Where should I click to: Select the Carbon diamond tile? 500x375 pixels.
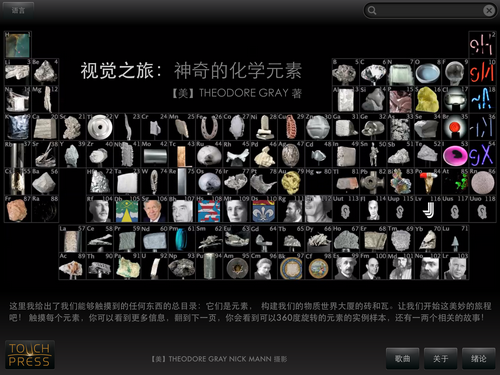tap(373, 72)
